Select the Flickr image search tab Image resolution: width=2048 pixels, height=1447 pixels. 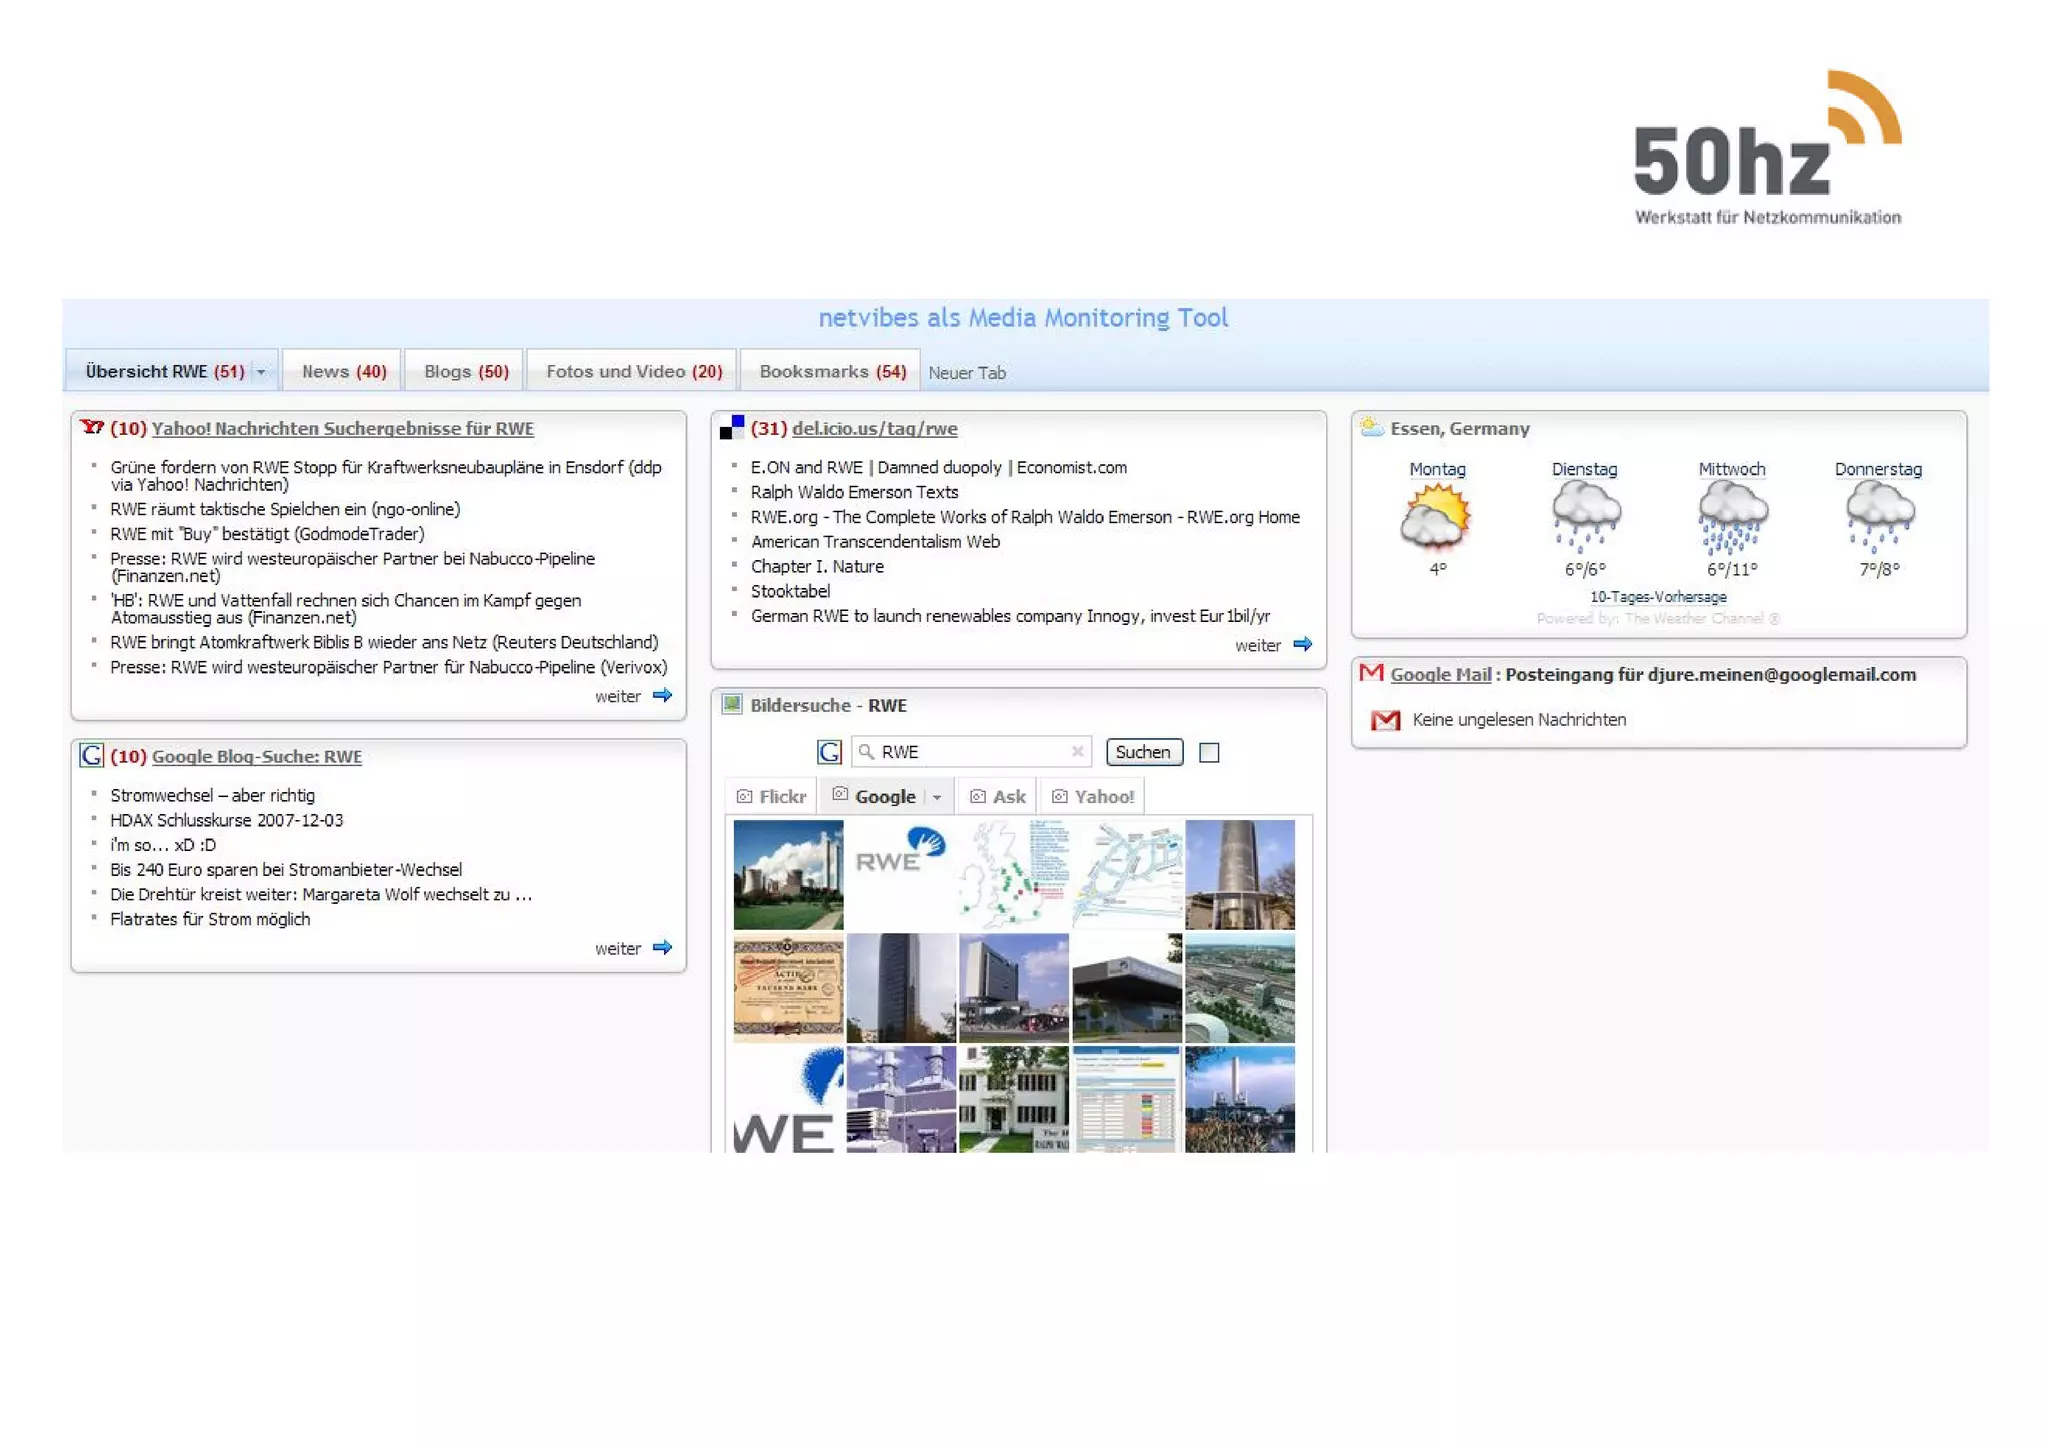tap(771, 797)
